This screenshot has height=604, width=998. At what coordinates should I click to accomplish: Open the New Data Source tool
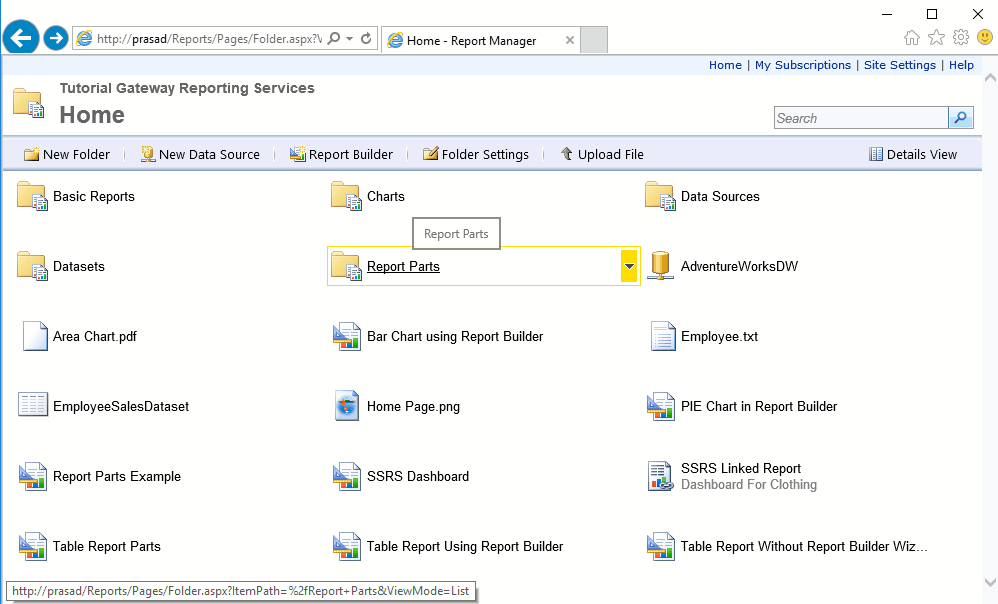point(147,154)
